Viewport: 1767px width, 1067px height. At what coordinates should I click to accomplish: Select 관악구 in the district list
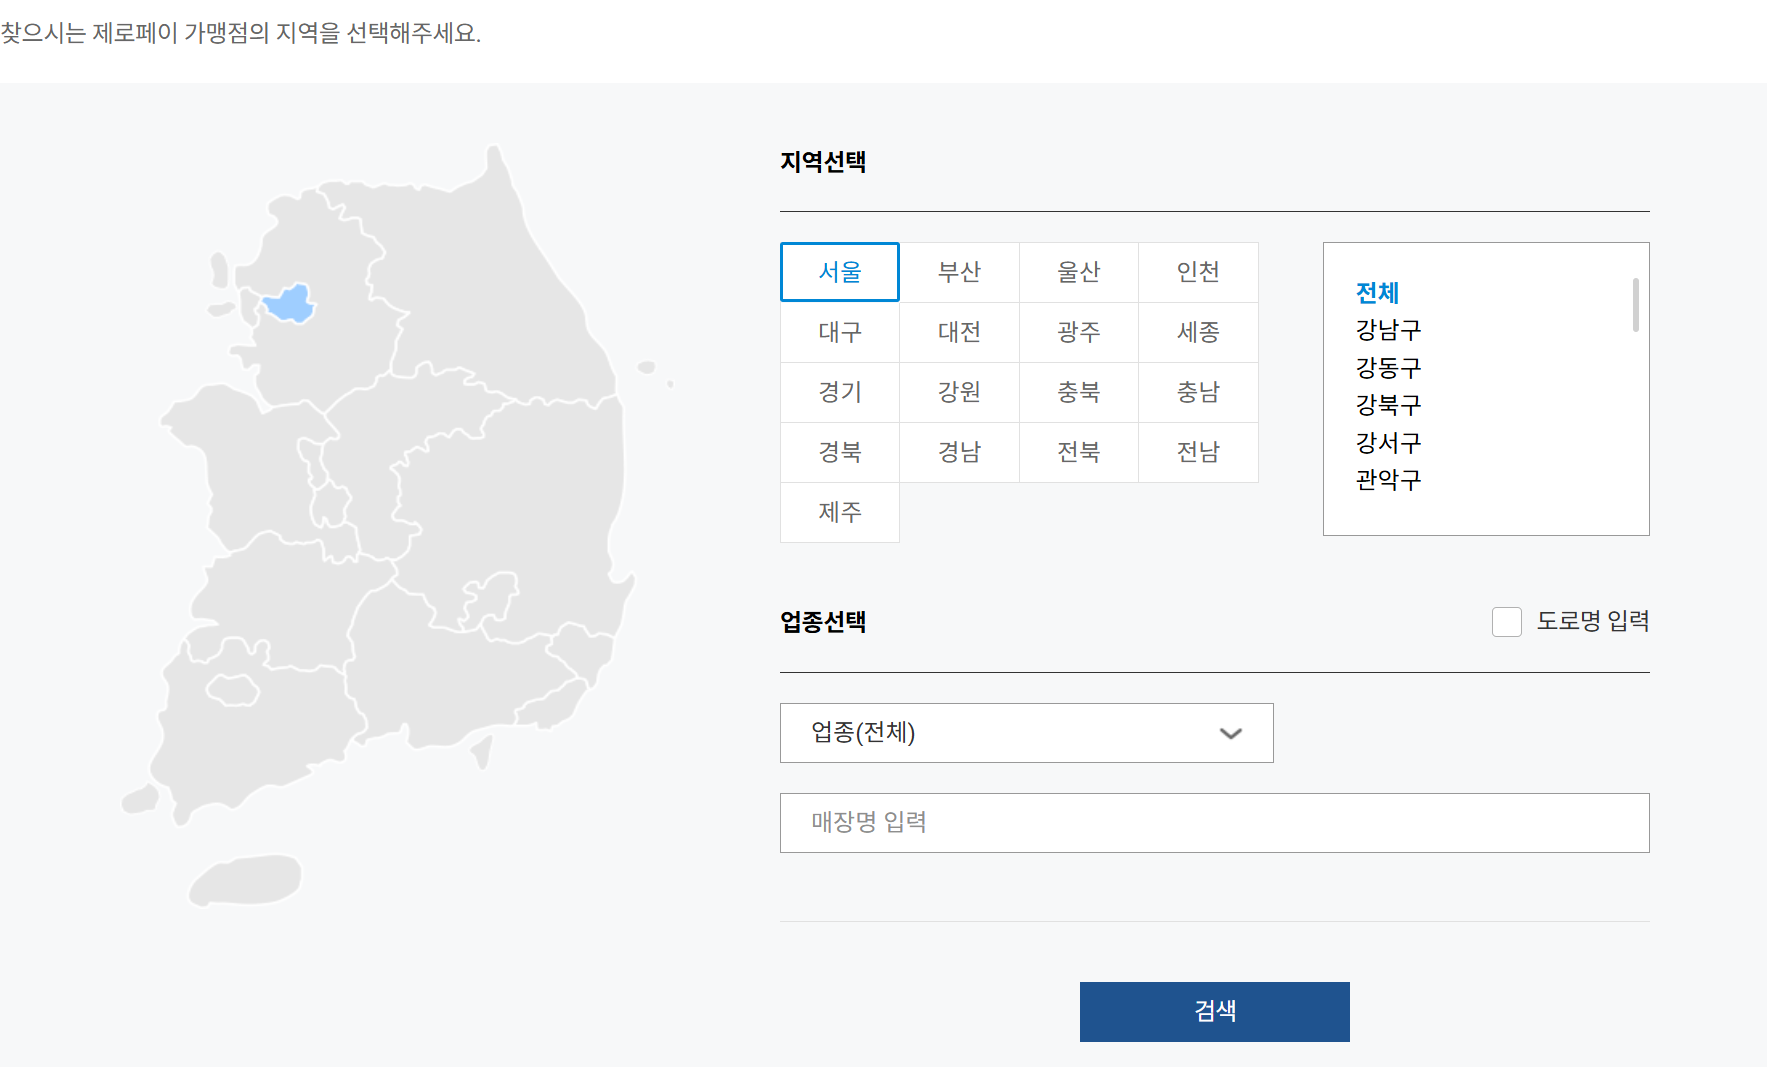[1388, 480]
